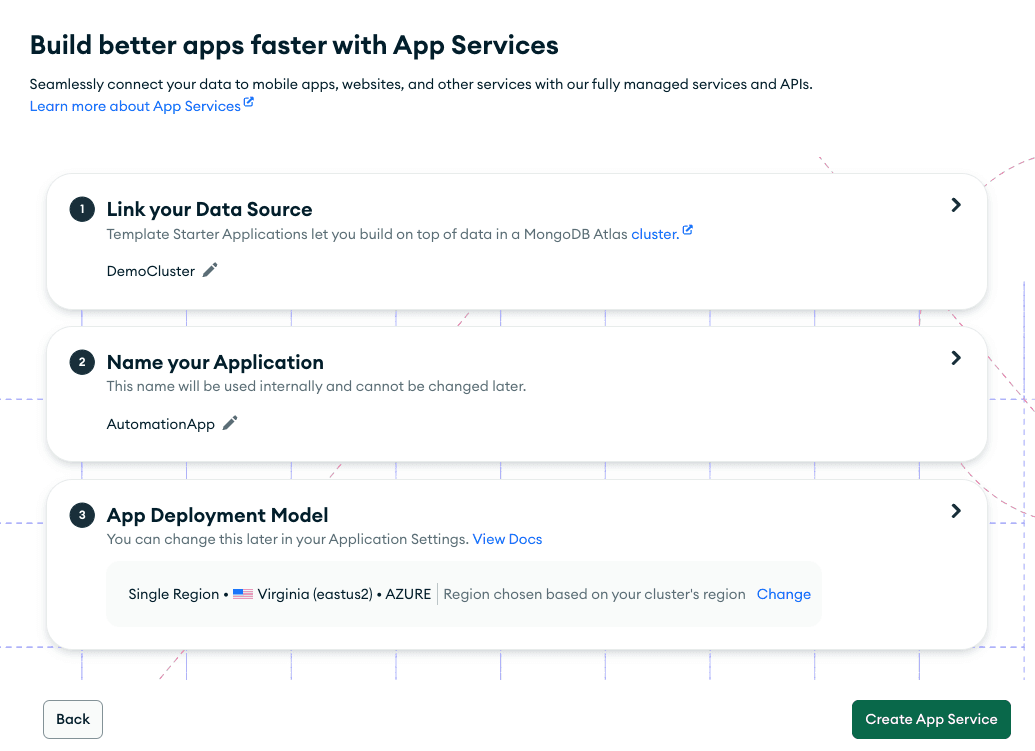
Task: Open the external link icon beside cluster
Action: pos(687,229)
